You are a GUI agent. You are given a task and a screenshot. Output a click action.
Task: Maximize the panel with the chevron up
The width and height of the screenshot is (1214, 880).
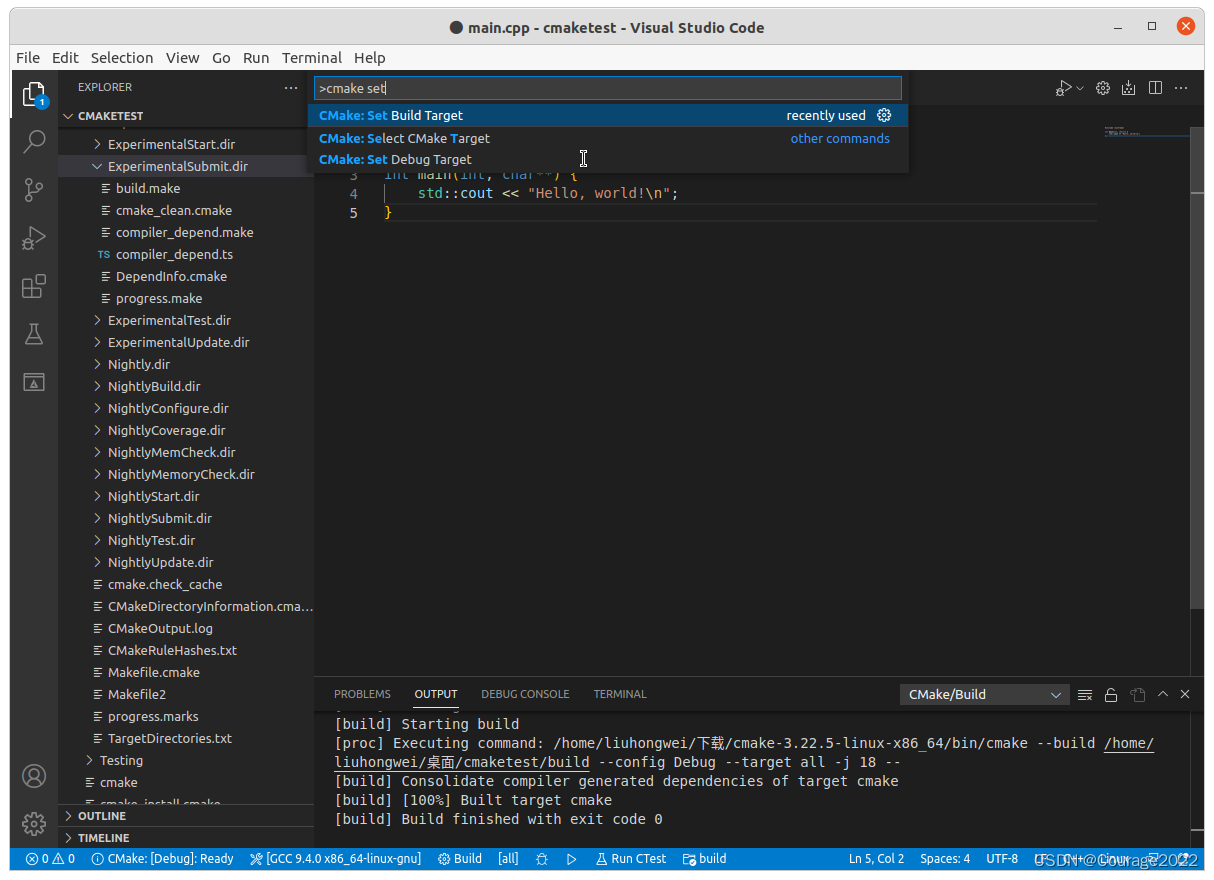click(x=1163, y=694)
